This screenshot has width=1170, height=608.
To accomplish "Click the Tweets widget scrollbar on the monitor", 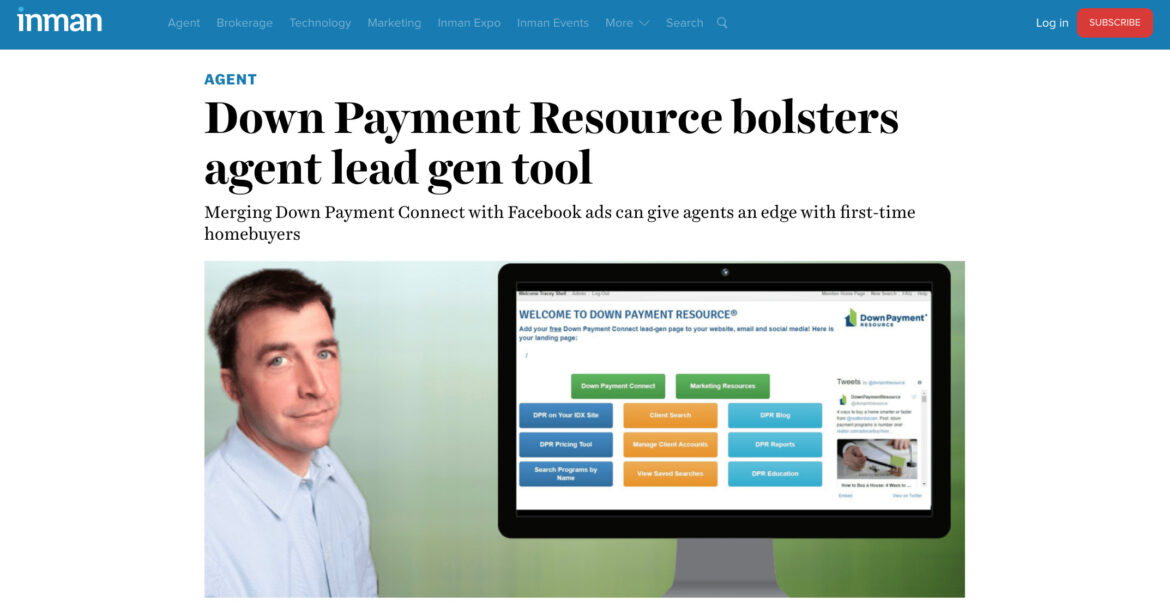I will click(x=924, y=440).
